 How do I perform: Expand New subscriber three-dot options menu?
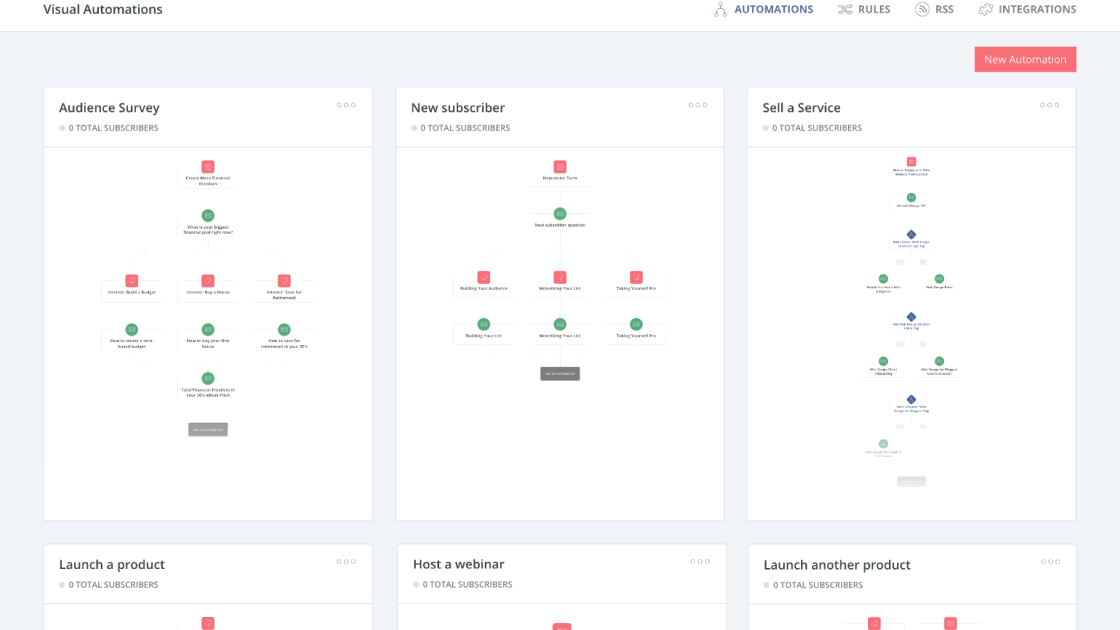[x=698, y=105]
